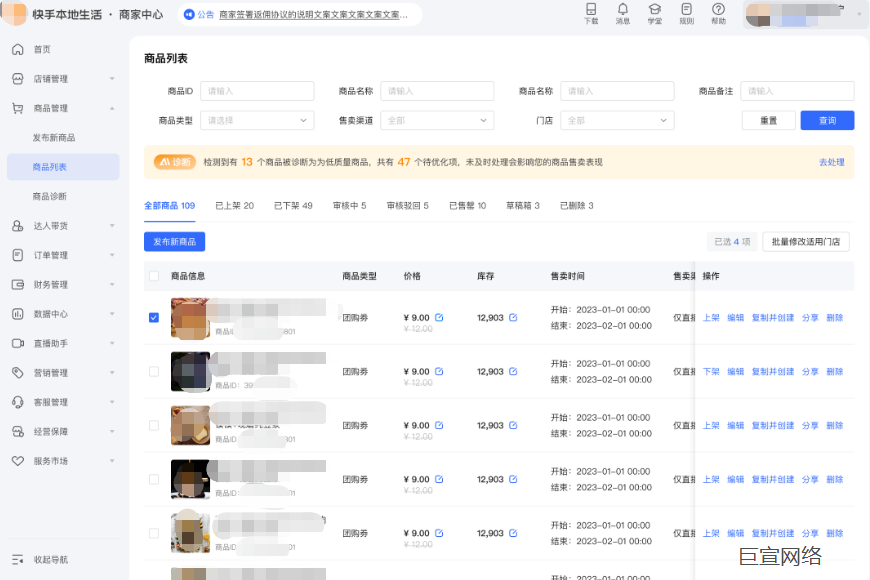Open the download icon in header

[x=591, y=9]
